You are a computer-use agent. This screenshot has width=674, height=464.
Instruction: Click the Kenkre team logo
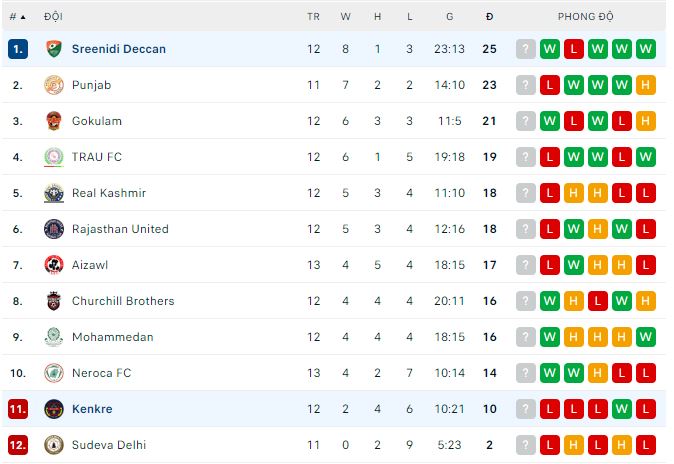pos(54,409)
